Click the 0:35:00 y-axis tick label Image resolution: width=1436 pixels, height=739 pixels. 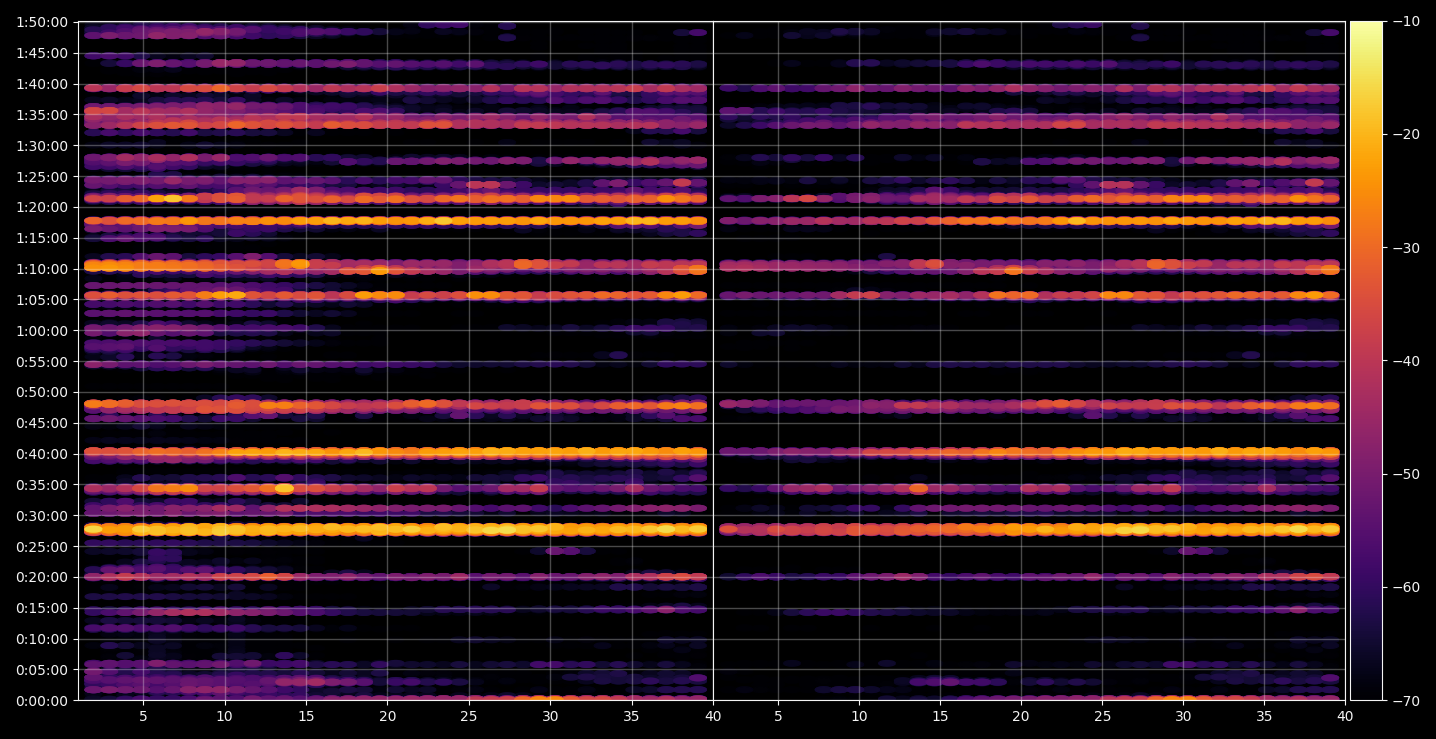[42, 485]
